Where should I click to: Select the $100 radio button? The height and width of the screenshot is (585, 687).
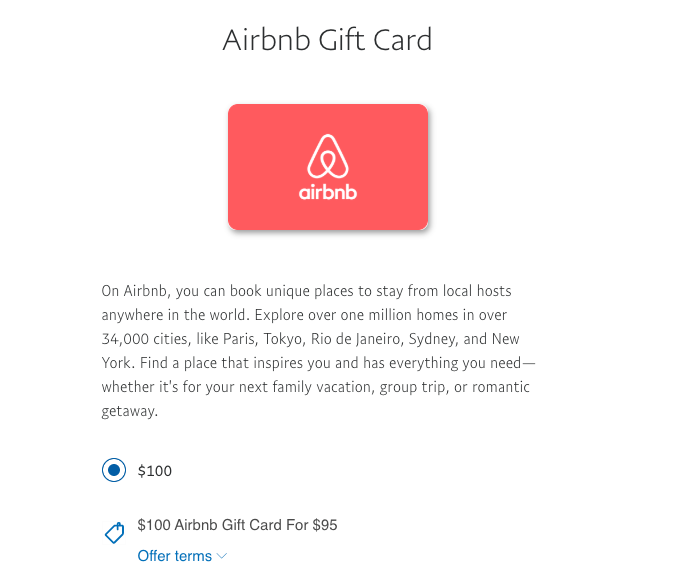(114, 470)
